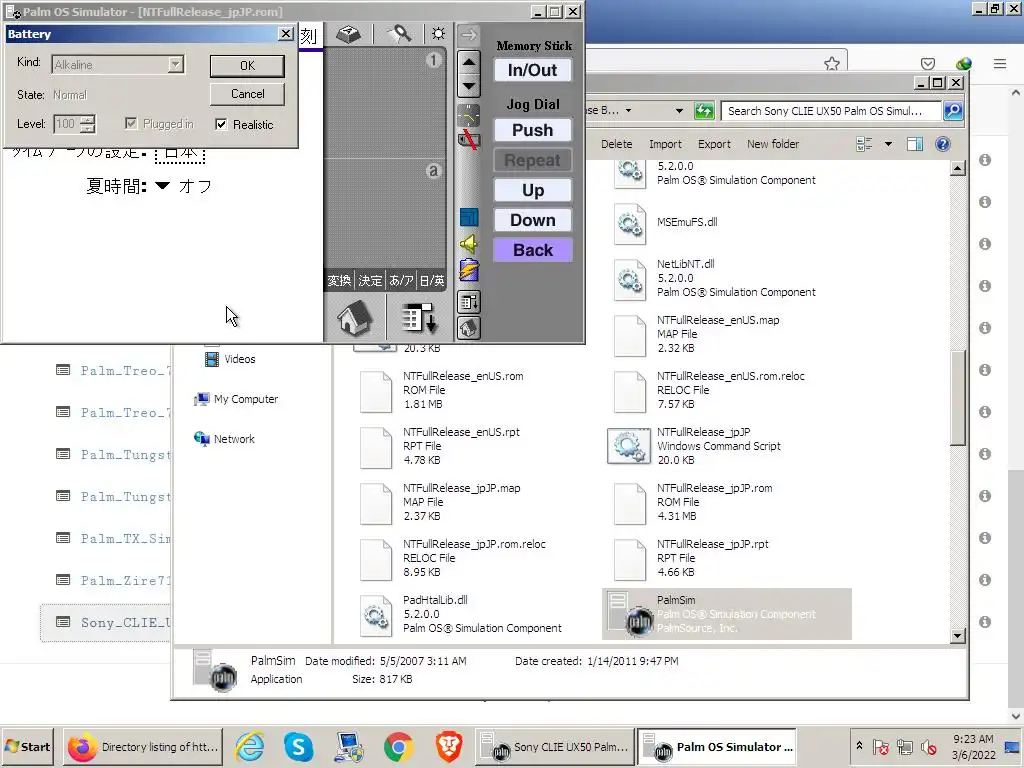Click the blue search magnifier button
The width and height of the screenshot is (1024, 768).
click(x=953, y=111)
